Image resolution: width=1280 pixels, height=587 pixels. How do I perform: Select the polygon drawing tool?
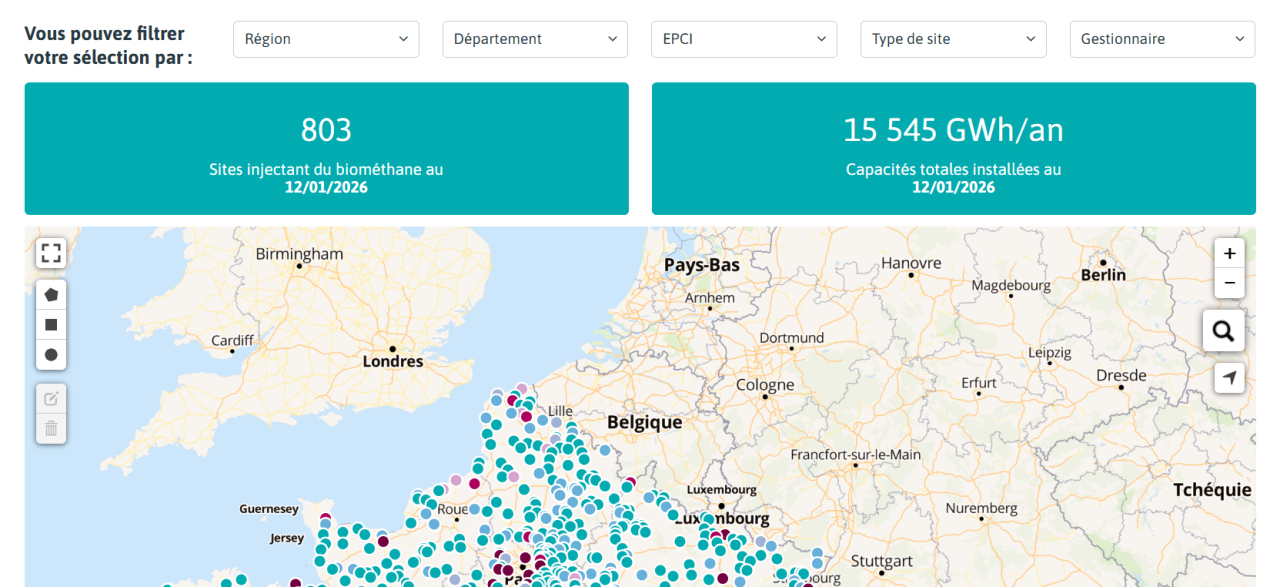(51, 295)
